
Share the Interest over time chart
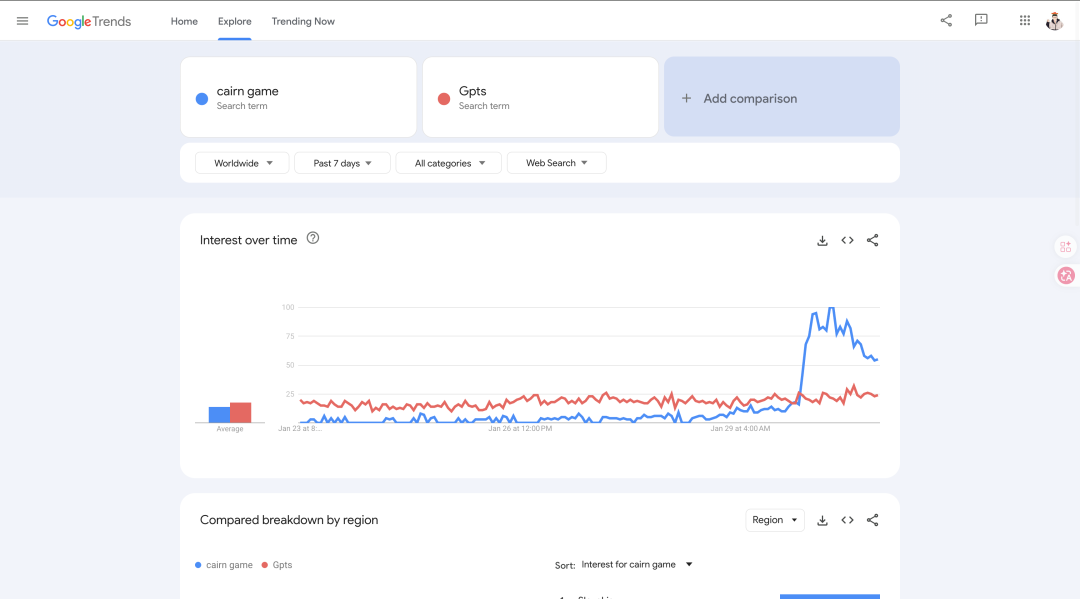click(x=873, y=240)
